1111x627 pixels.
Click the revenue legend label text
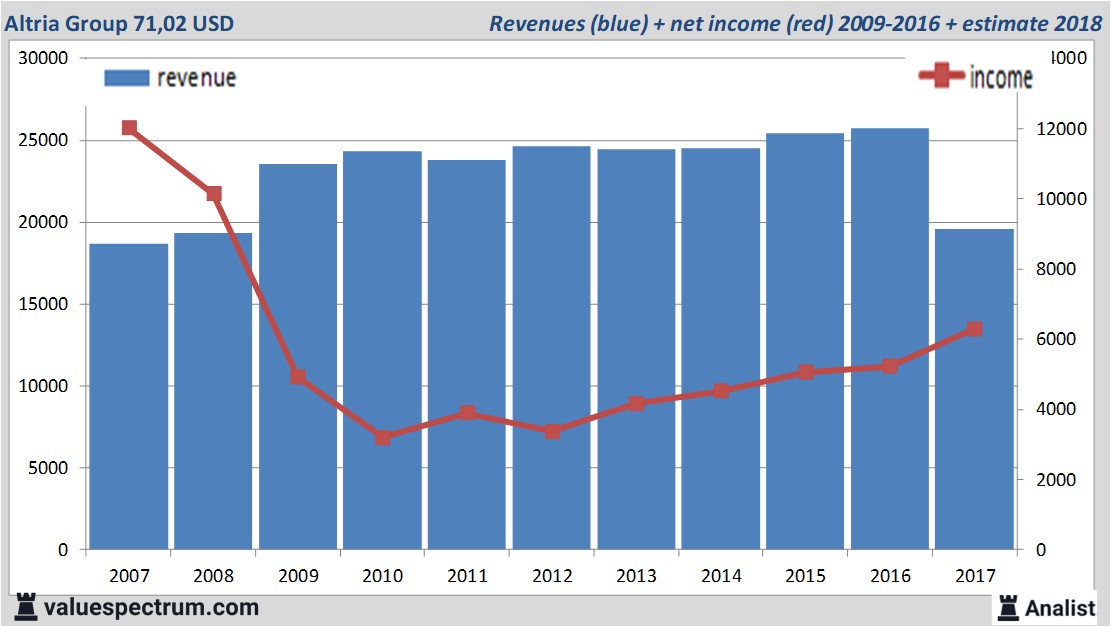click(x=196, y=78)
